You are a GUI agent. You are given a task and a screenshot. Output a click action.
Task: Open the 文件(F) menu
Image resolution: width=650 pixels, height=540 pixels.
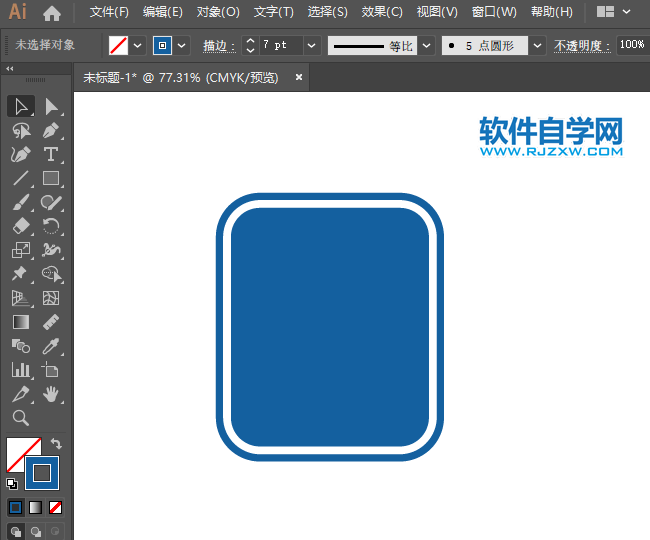click(109, 13)
